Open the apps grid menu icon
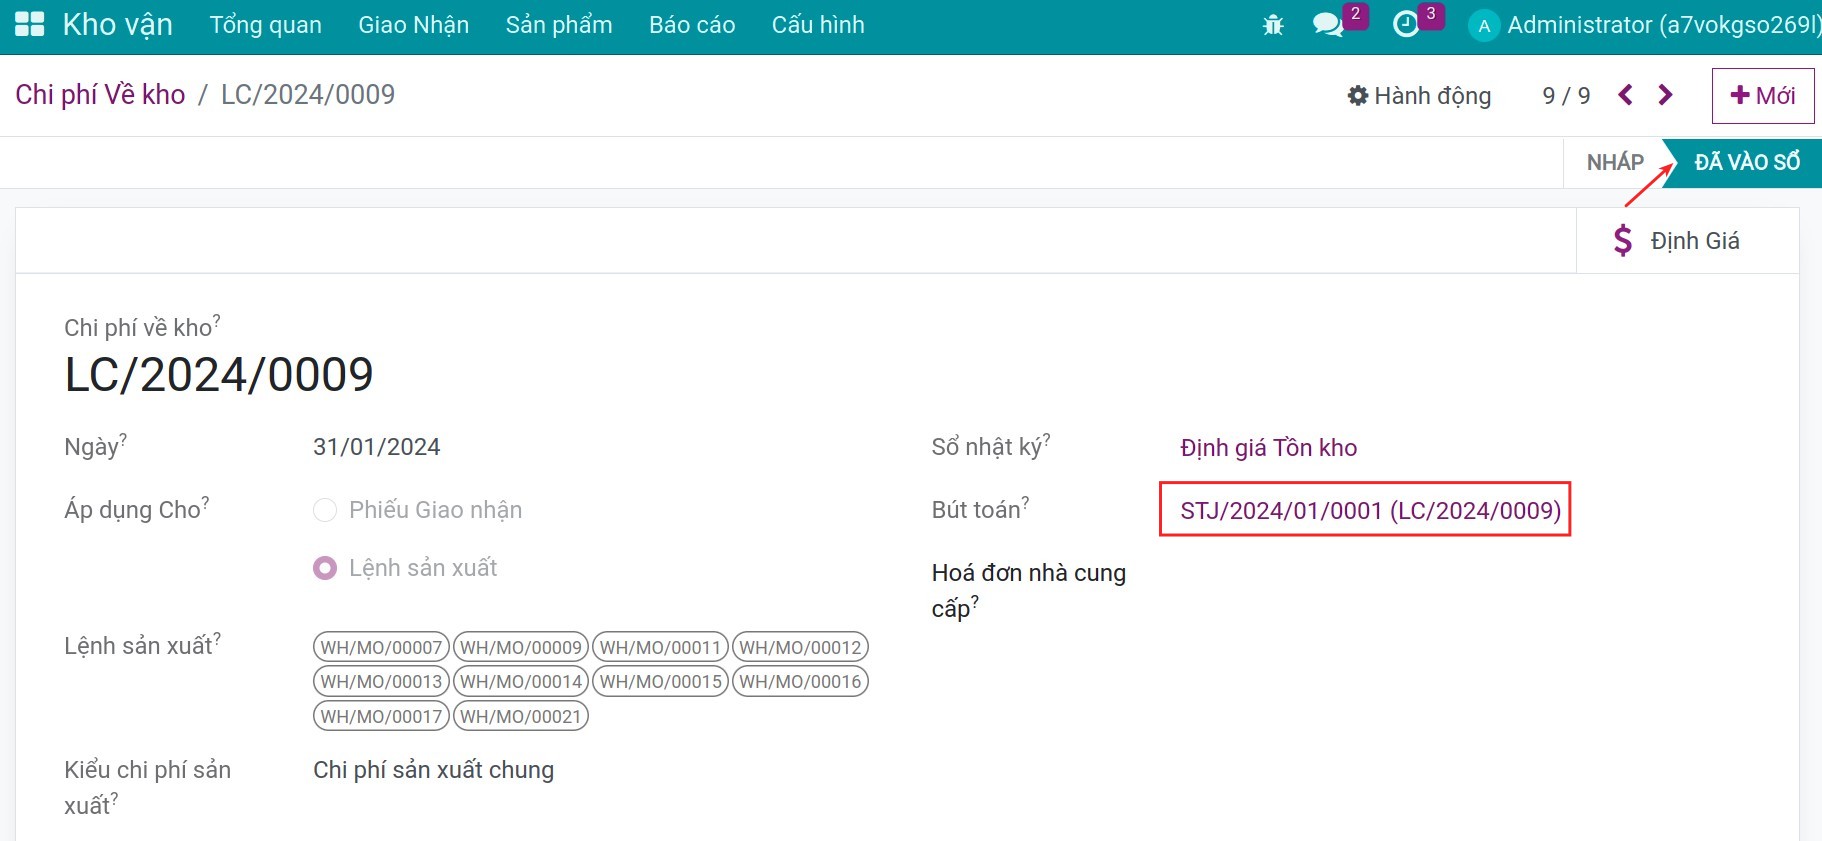Image resolution: width=1822 pixels, height=841 pixels. [x=30, y=25]
